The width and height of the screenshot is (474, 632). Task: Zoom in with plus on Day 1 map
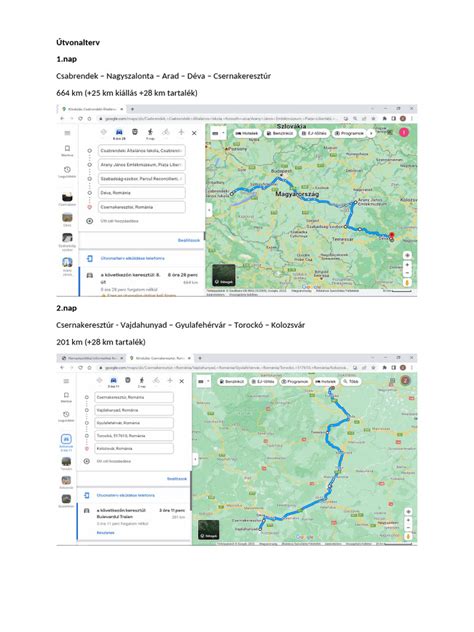point(407,265)
